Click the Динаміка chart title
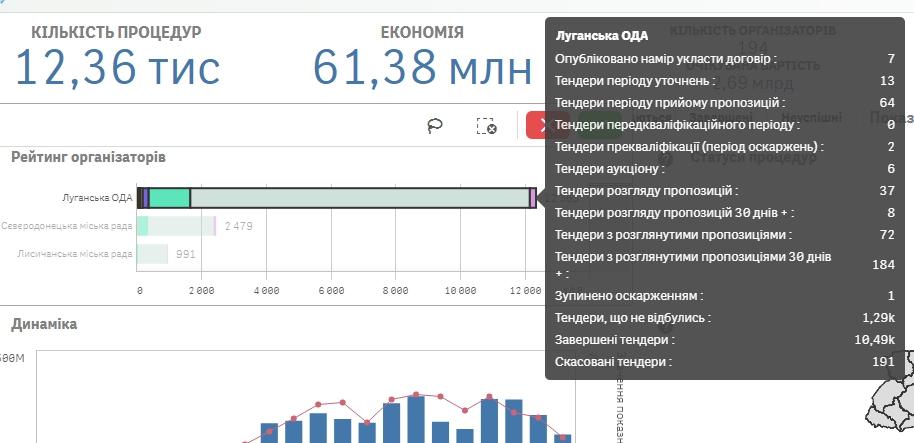The image size is (914, 443). (x=44, y=324)
